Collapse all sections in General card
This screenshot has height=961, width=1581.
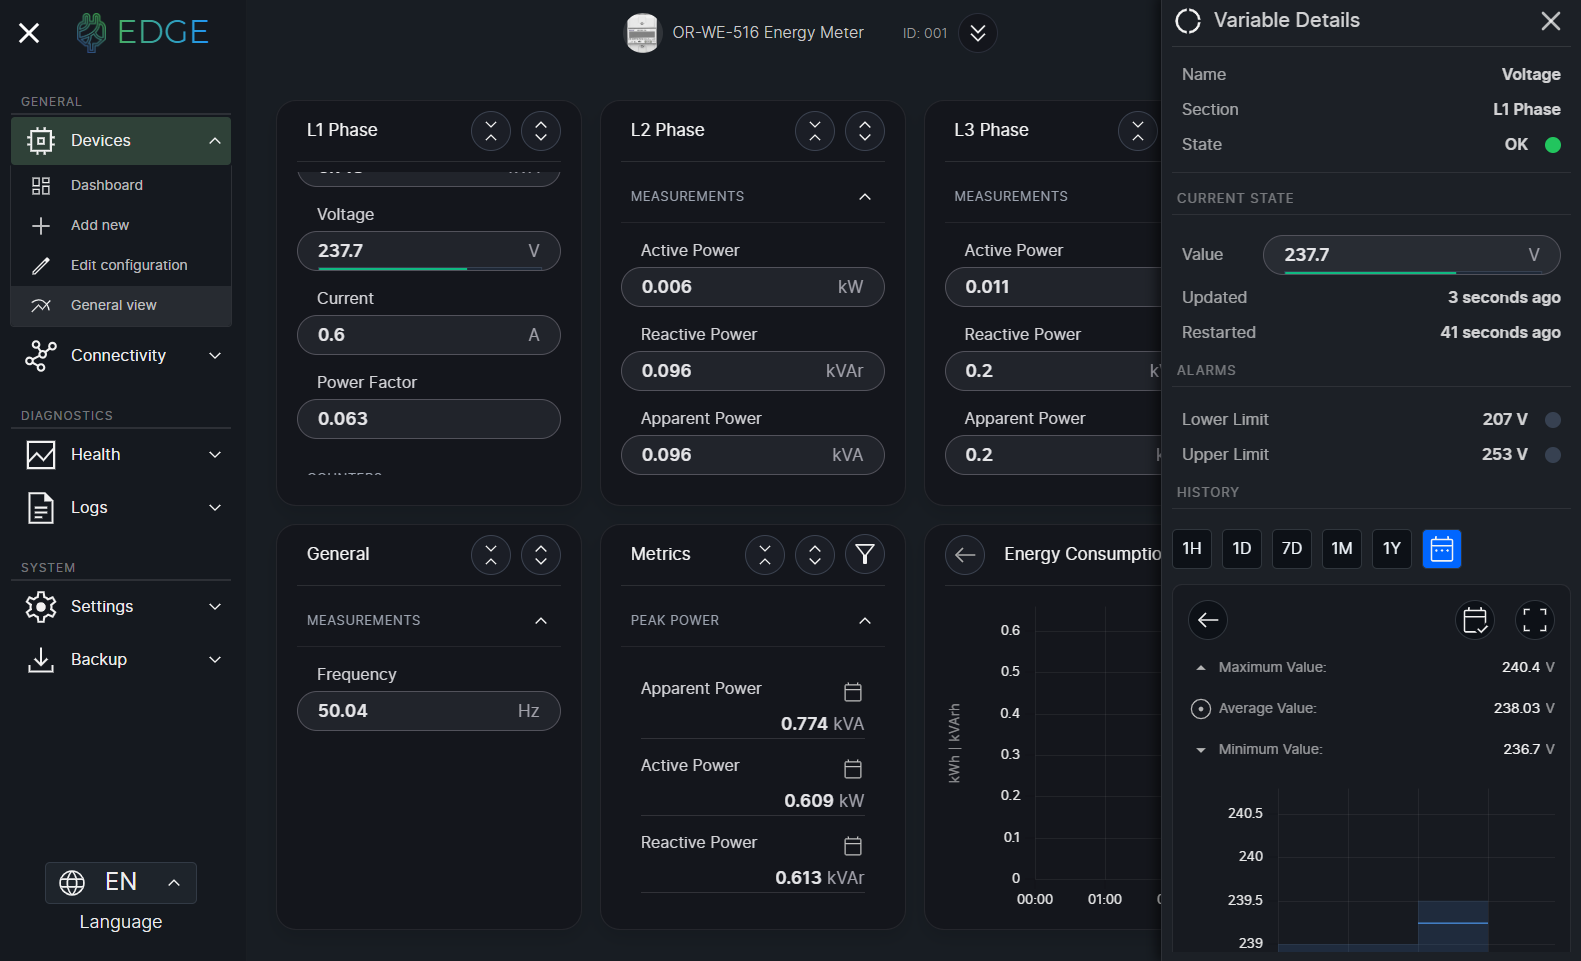click(491, 555)
